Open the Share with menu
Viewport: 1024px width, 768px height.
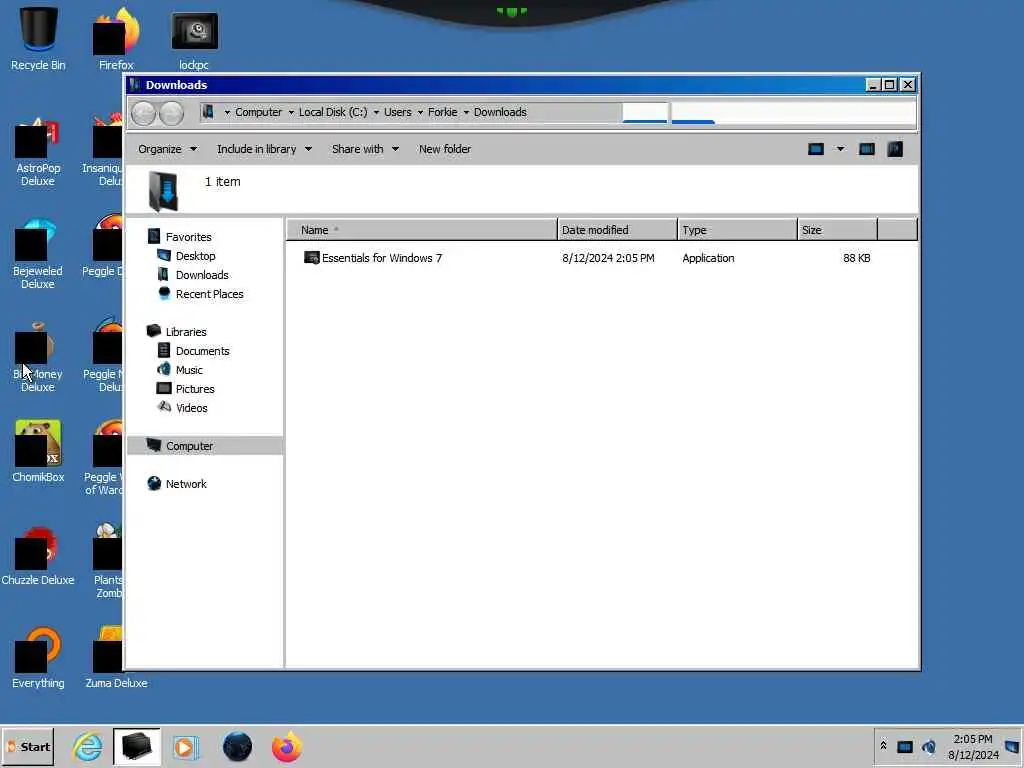click(365, 149)
